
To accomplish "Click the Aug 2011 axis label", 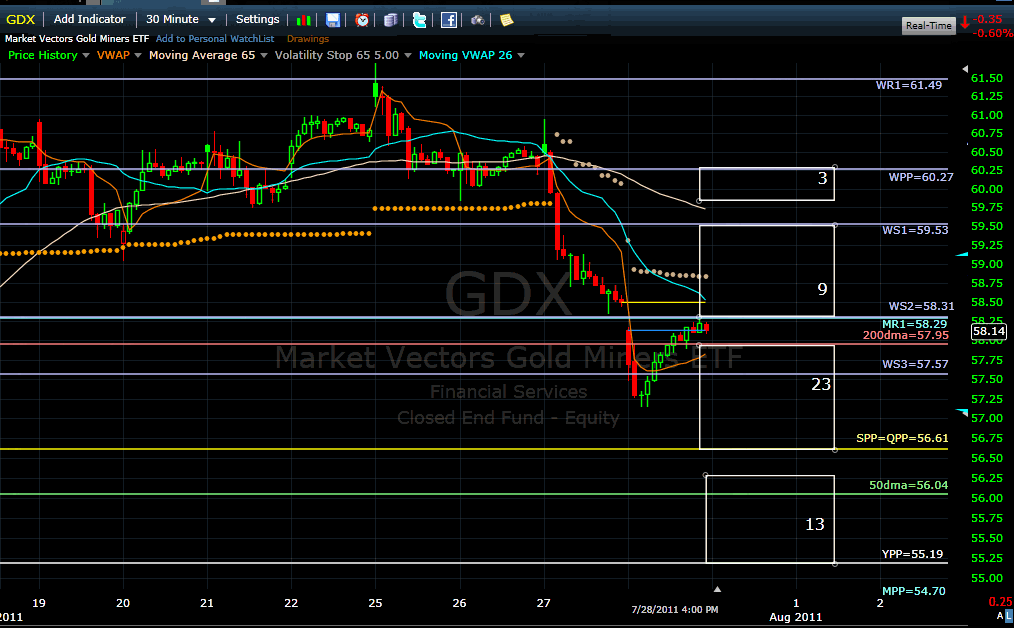I will click(x=795, y=616).
